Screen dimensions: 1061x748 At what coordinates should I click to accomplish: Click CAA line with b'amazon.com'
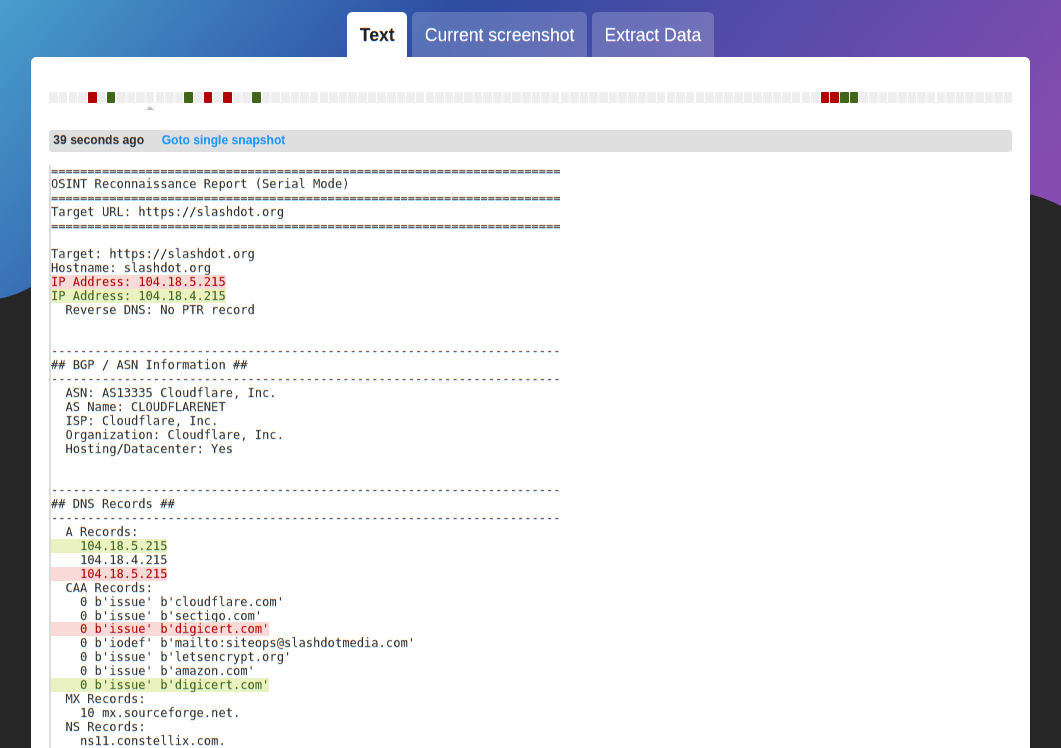167,672
